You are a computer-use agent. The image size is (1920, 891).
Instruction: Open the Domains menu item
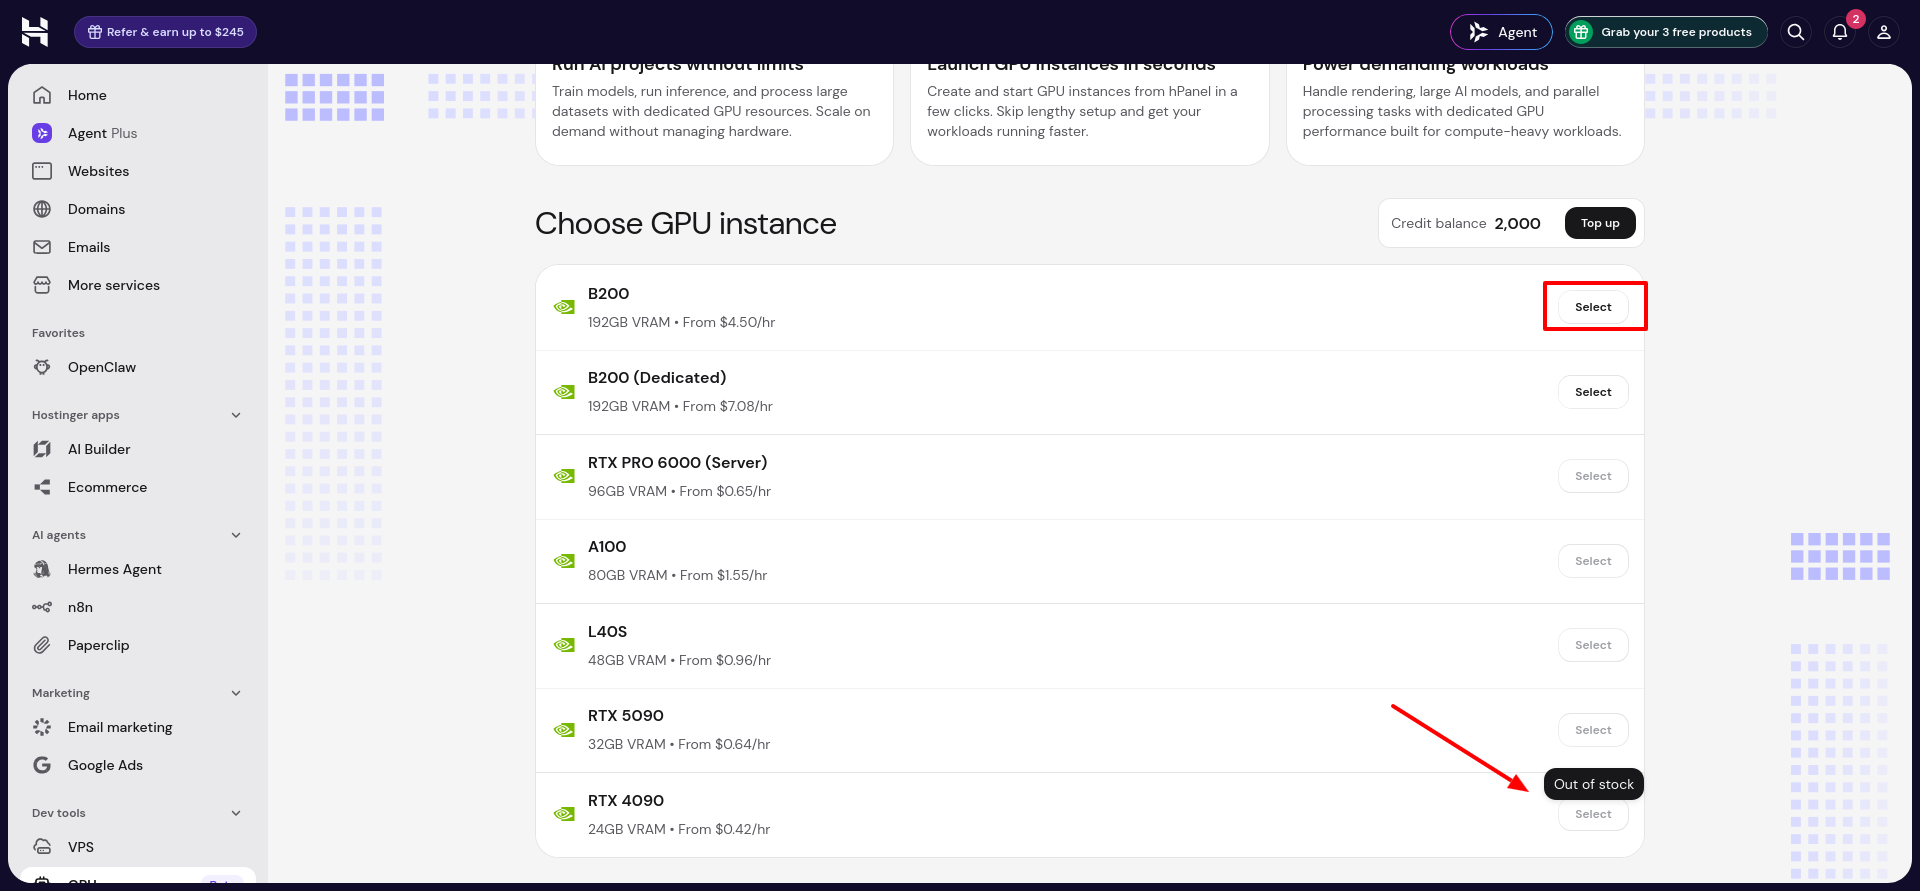(x=137, y=209)
